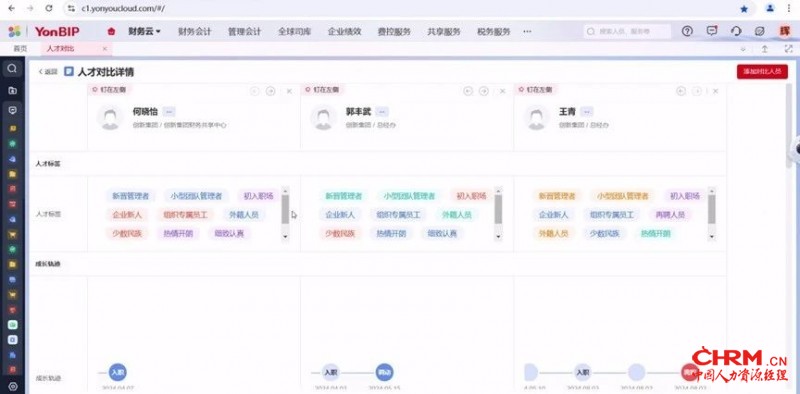This screenshot has width=800, height=394.
Task: Open the sidebar settings gear icon
Action: (13, 386)
